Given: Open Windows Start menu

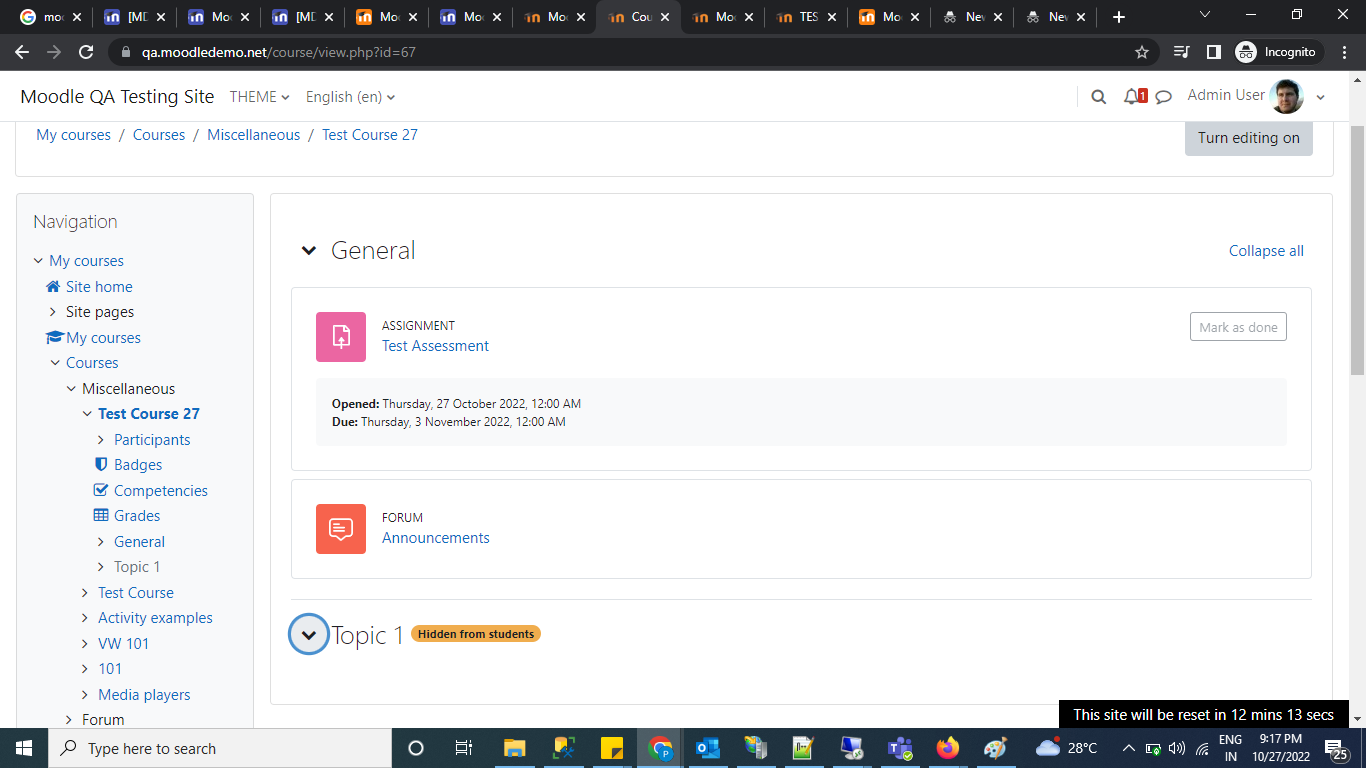Looking at the screenshot, I should 24,748.
